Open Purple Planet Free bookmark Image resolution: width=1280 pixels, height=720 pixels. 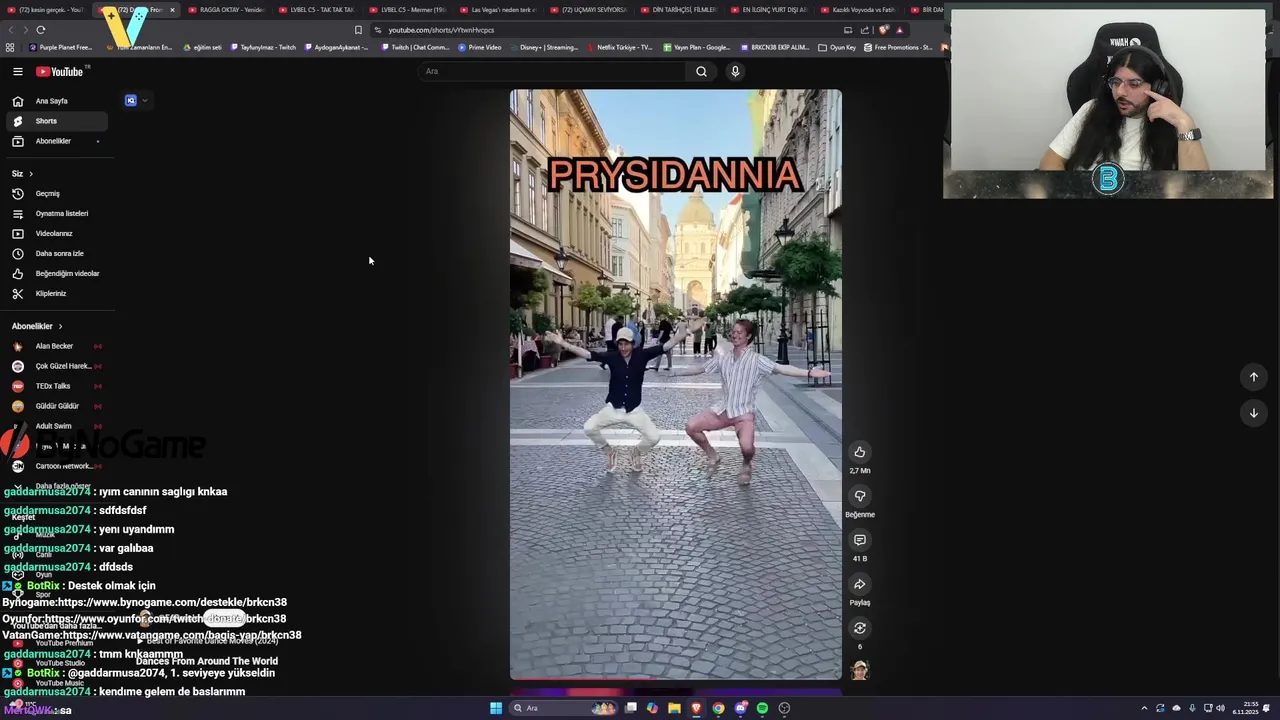[x=60, y=47]
